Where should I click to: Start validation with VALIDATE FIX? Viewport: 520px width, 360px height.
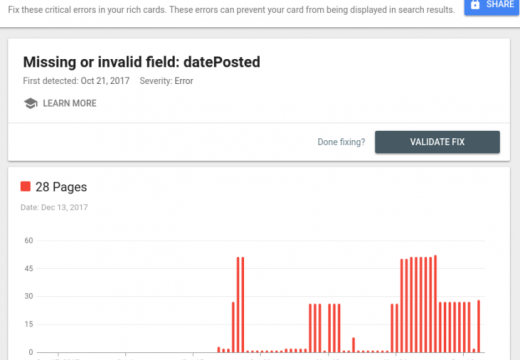click(437, 142)
